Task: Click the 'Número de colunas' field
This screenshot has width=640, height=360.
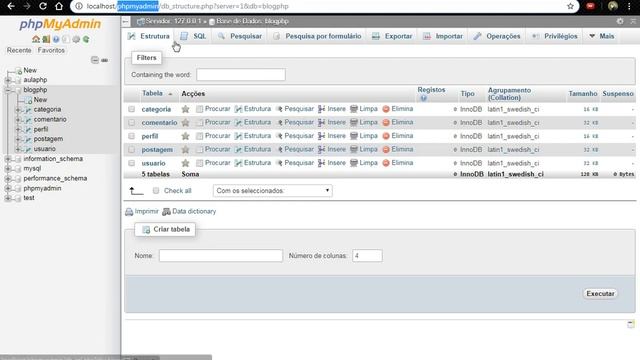Action: click(x=367, y=256)
